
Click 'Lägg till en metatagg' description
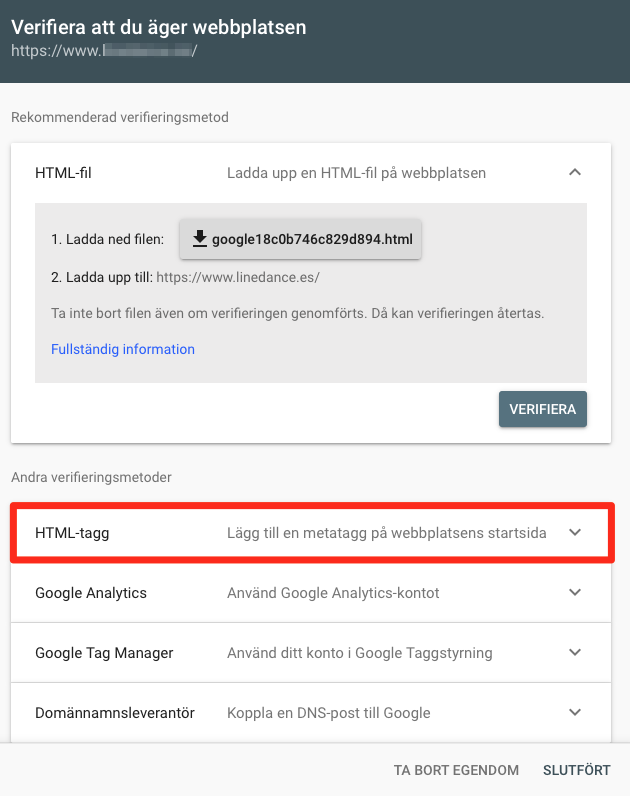coord(387,533)
